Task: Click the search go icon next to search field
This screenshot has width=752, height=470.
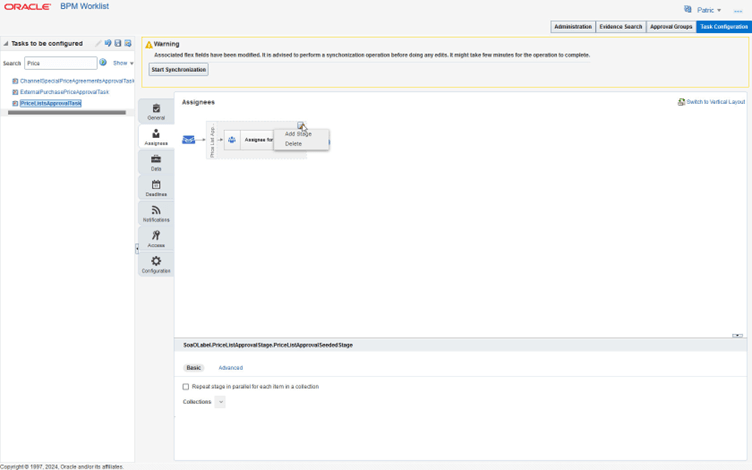Action: tap(103, 62)
